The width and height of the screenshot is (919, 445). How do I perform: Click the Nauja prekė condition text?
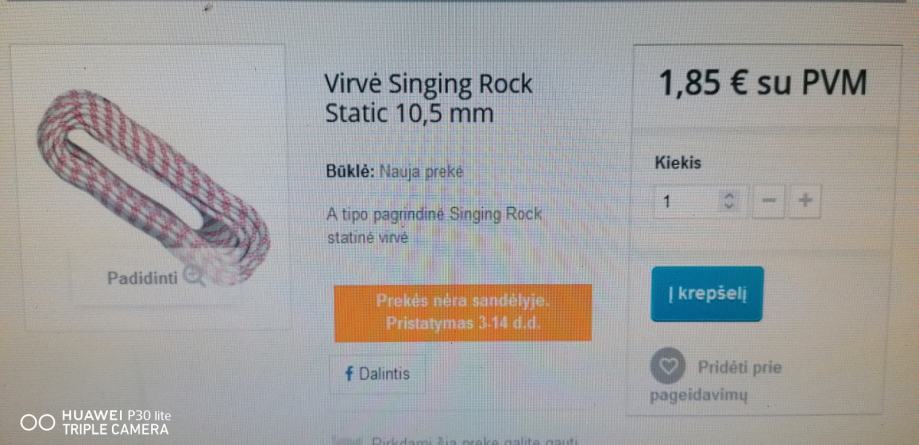[421, 172]
